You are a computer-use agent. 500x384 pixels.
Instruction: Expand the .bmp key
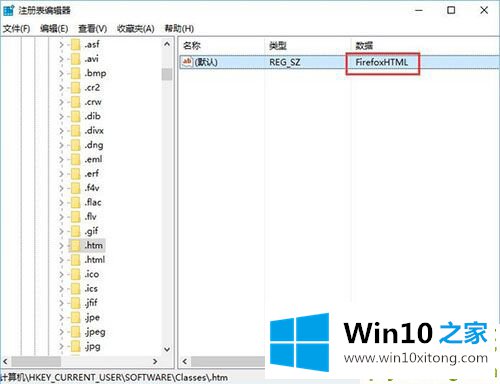(x=61, y=73)
